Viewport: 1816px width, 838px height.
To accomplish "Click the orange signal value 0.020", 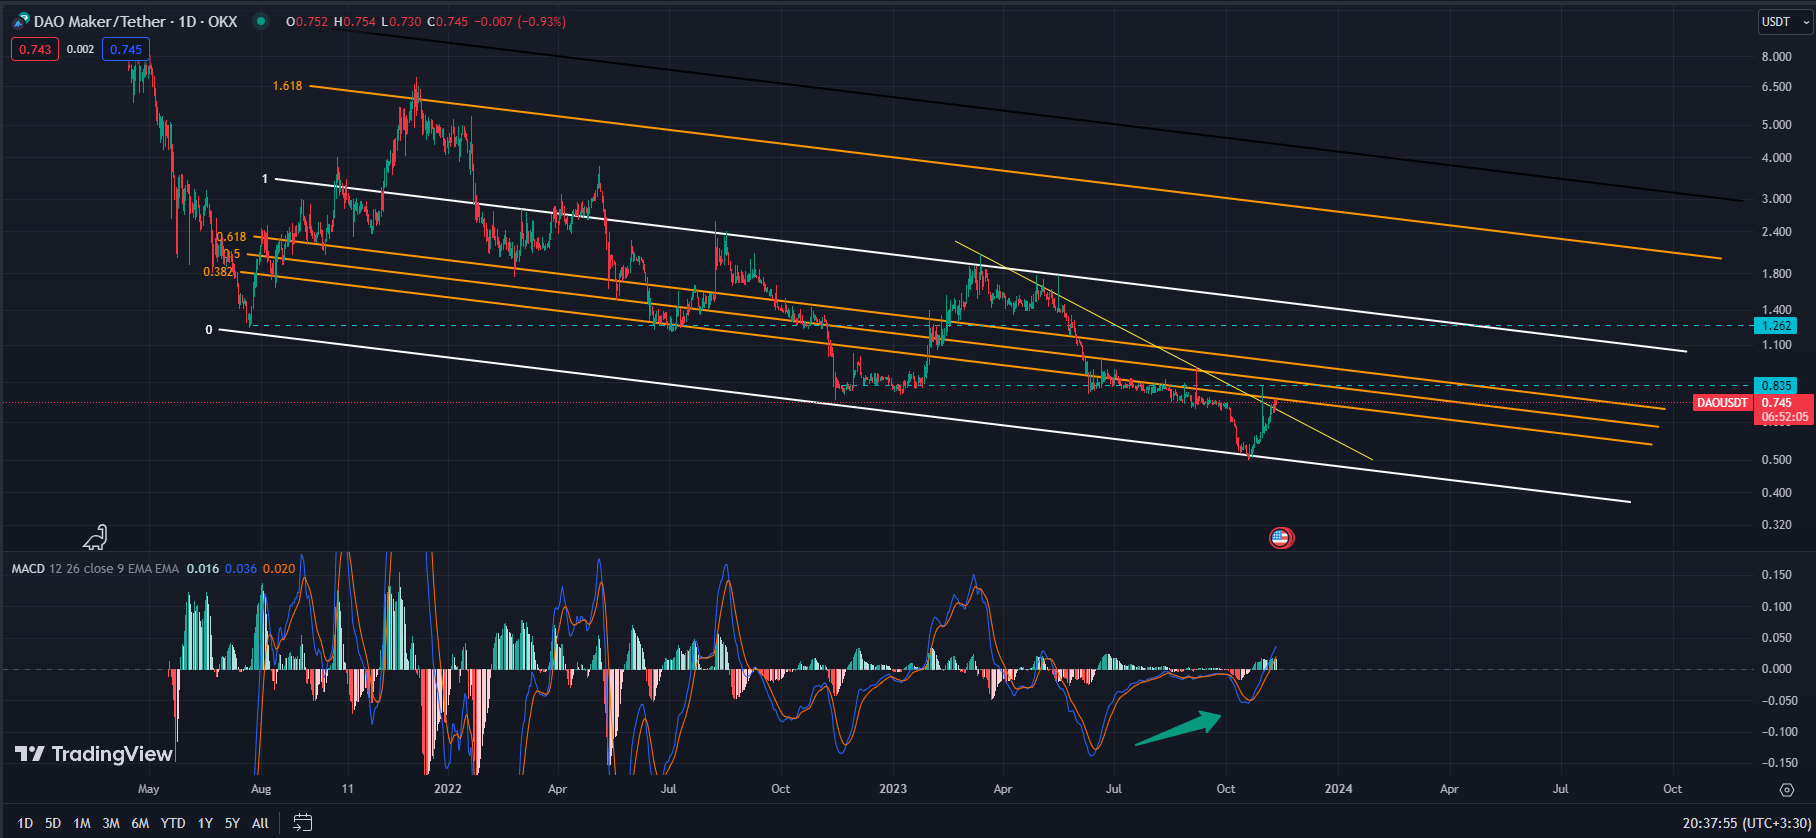I will click(x=279, y=568).
